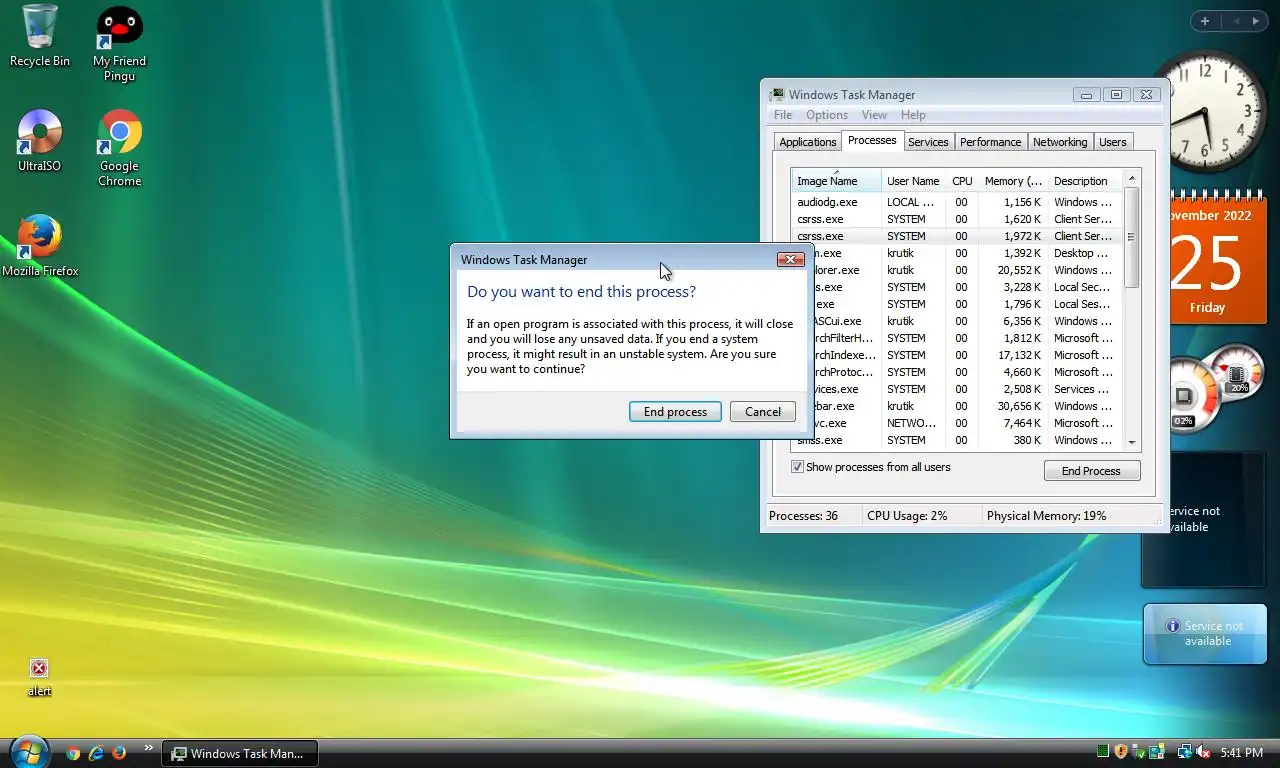Toggle Show processes from all users checkbox

coord(797,467)
